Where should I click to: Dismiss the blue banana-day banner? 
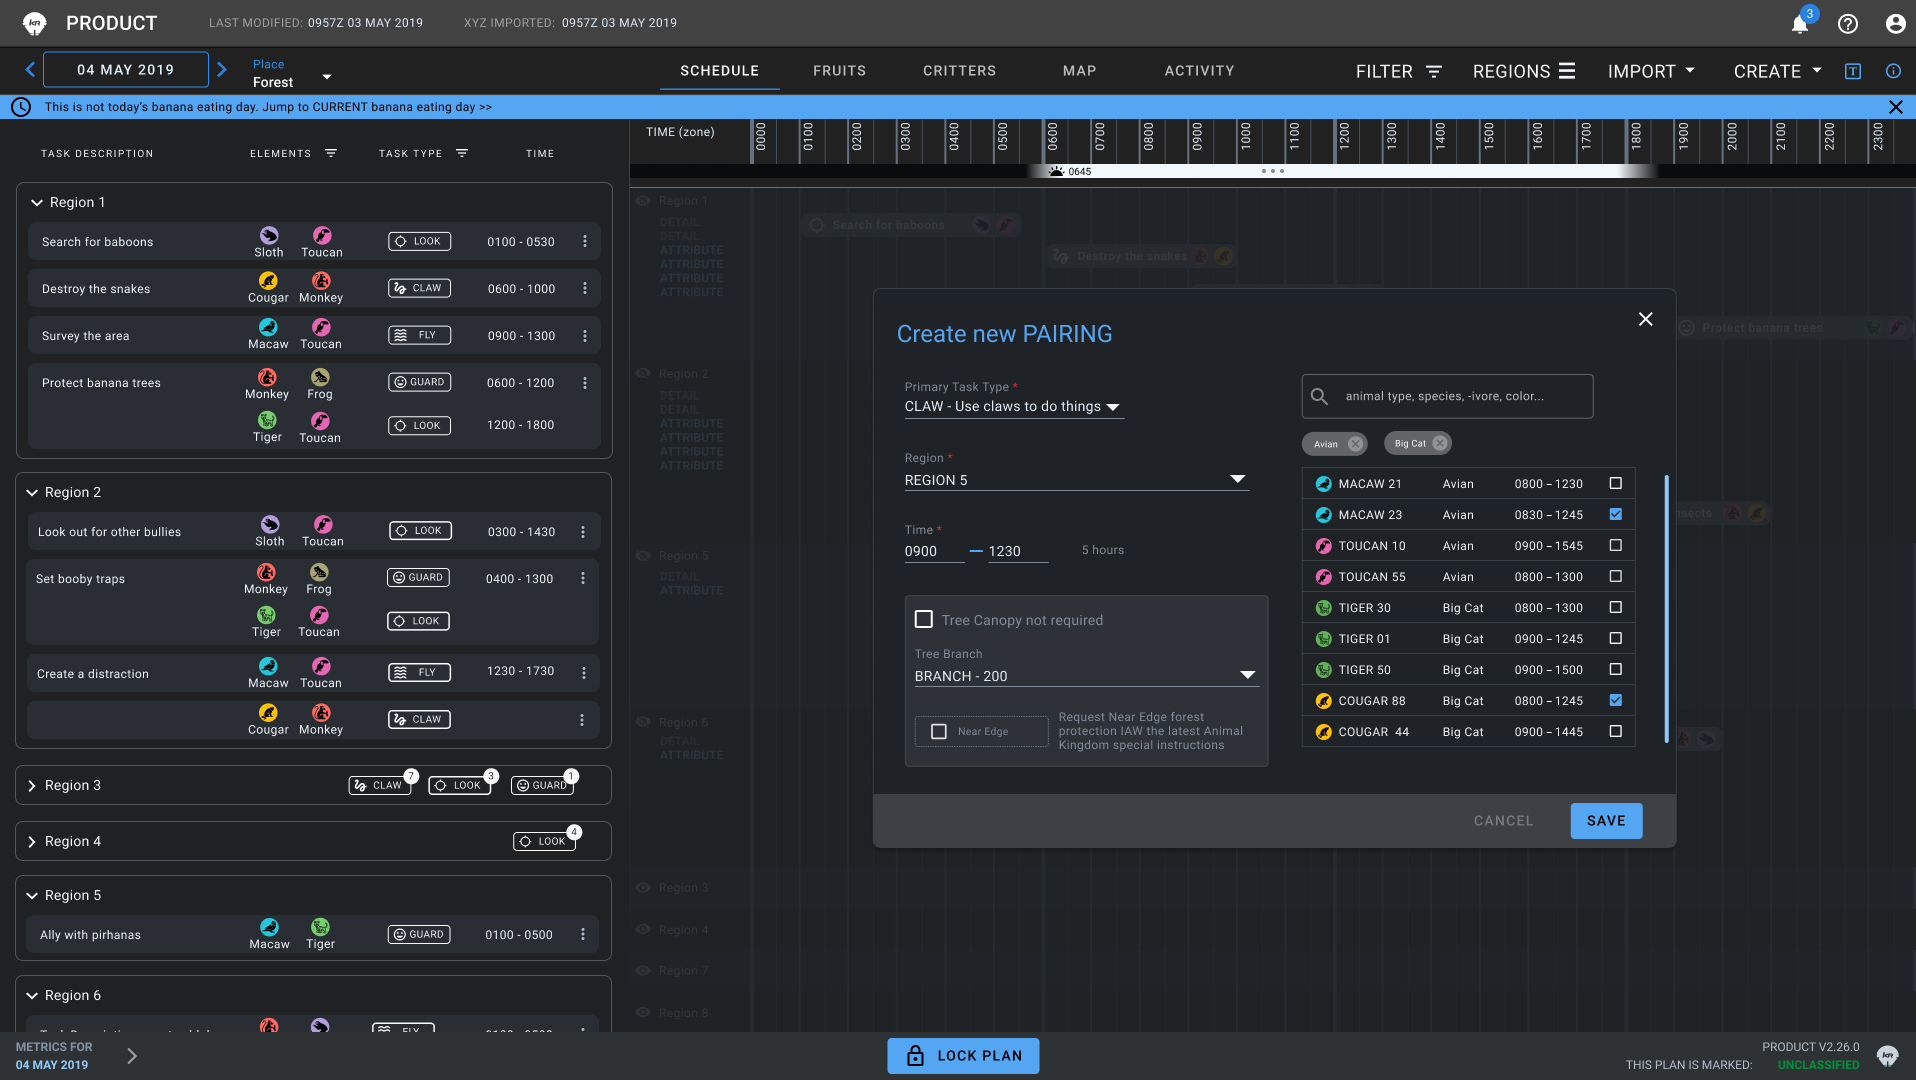click(1895, 107)
